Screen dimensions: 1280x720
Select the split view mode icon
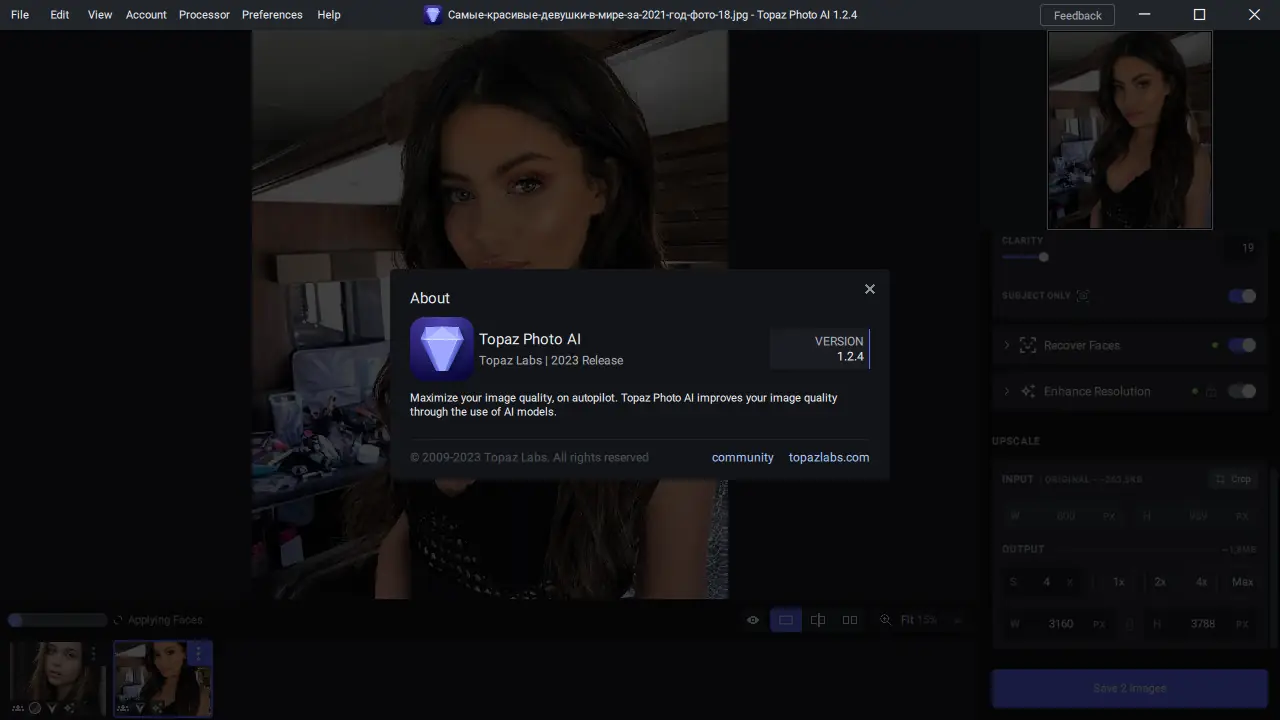pos(818,620)
